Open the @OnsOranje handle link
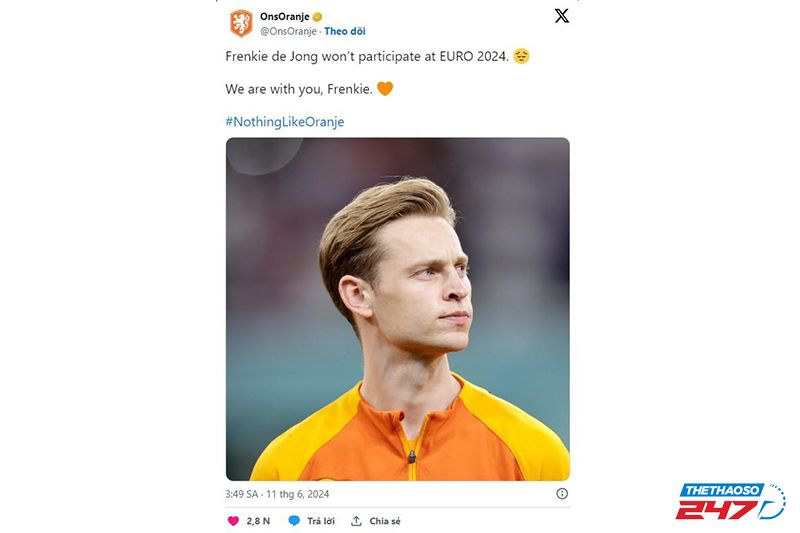800x533 pixels. [287, 31]
